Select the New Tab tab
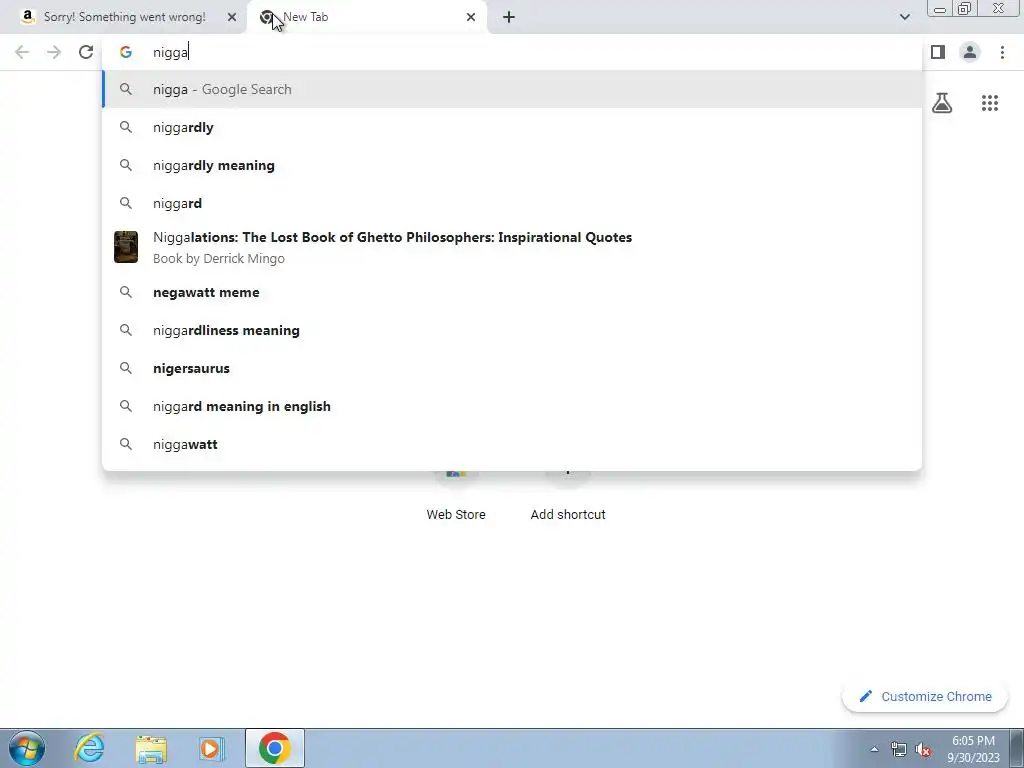The width and height of the screenshot is (1024, 768). coord(366,17)
